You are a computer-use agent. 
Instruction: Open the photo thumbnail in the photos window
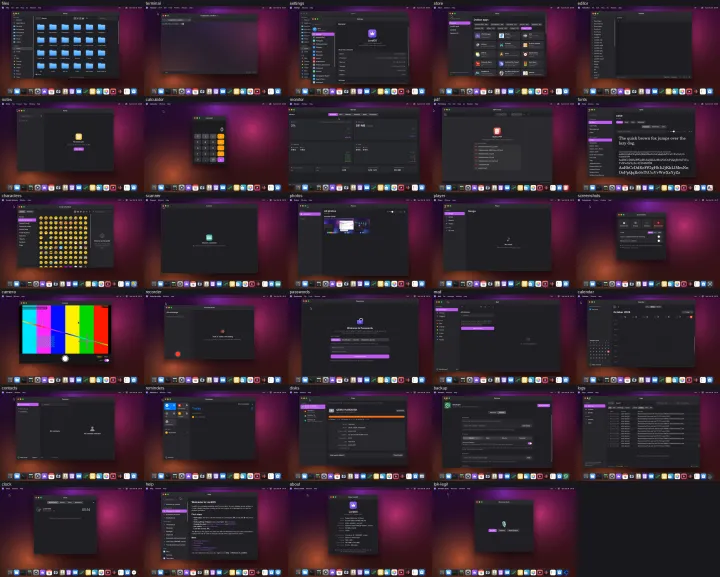pyautogui.click(x=347, y=226)
